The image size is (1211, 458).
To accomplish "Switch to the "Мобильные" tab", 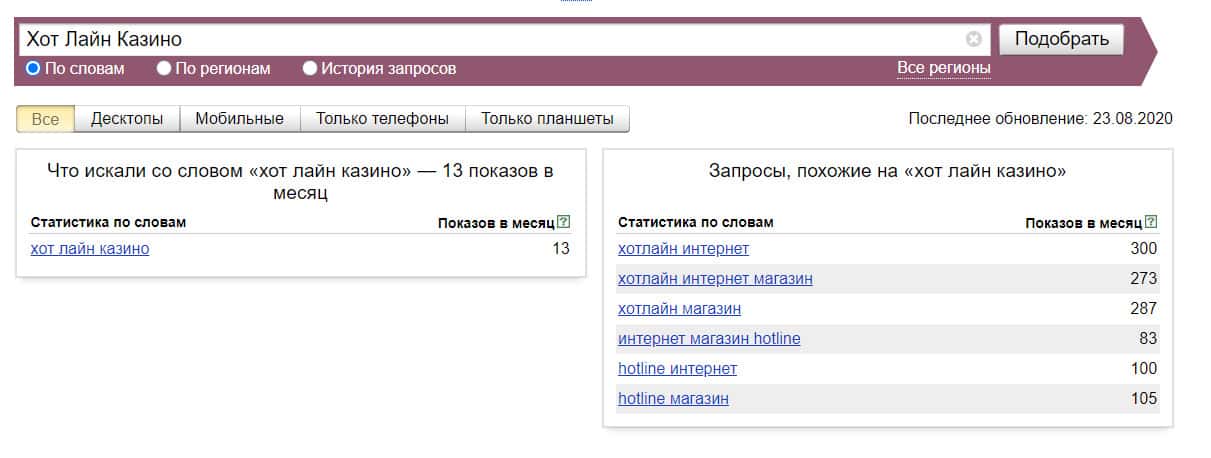I will pos(240,119).
